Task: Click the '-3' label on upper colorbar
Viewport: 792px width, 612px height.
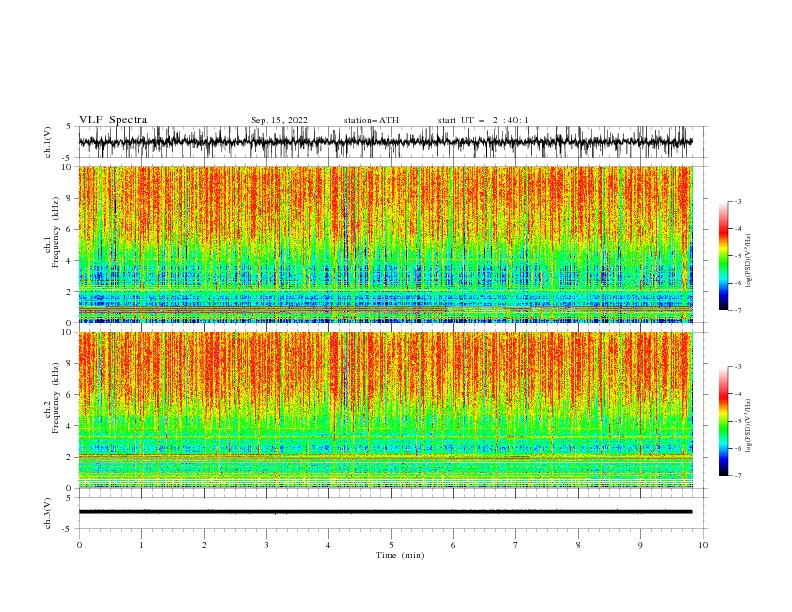Action: coord(737,201)
